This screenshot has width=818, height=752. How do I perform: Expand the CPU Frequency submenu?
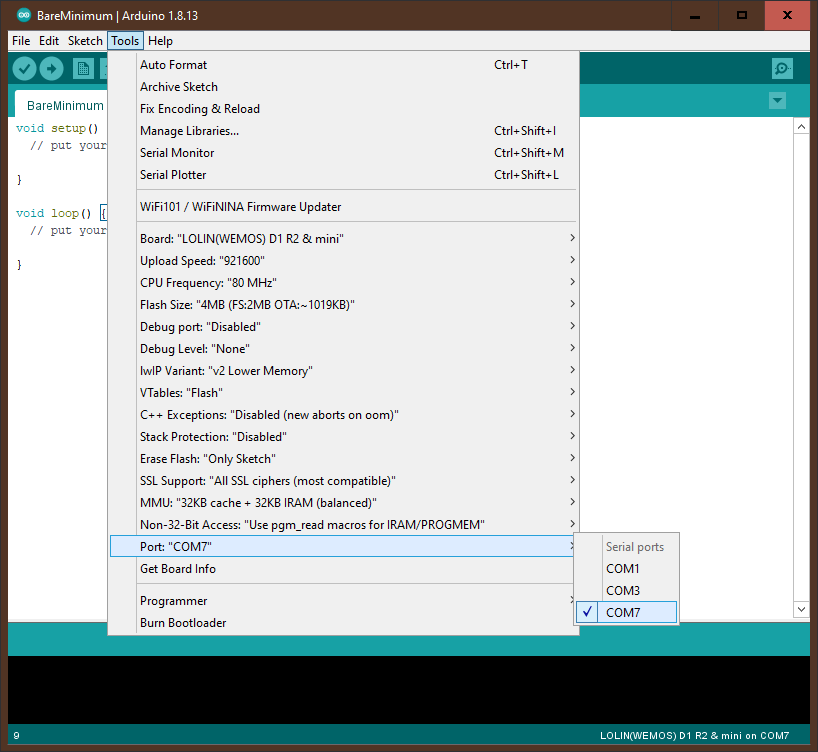tap(343, 282)
